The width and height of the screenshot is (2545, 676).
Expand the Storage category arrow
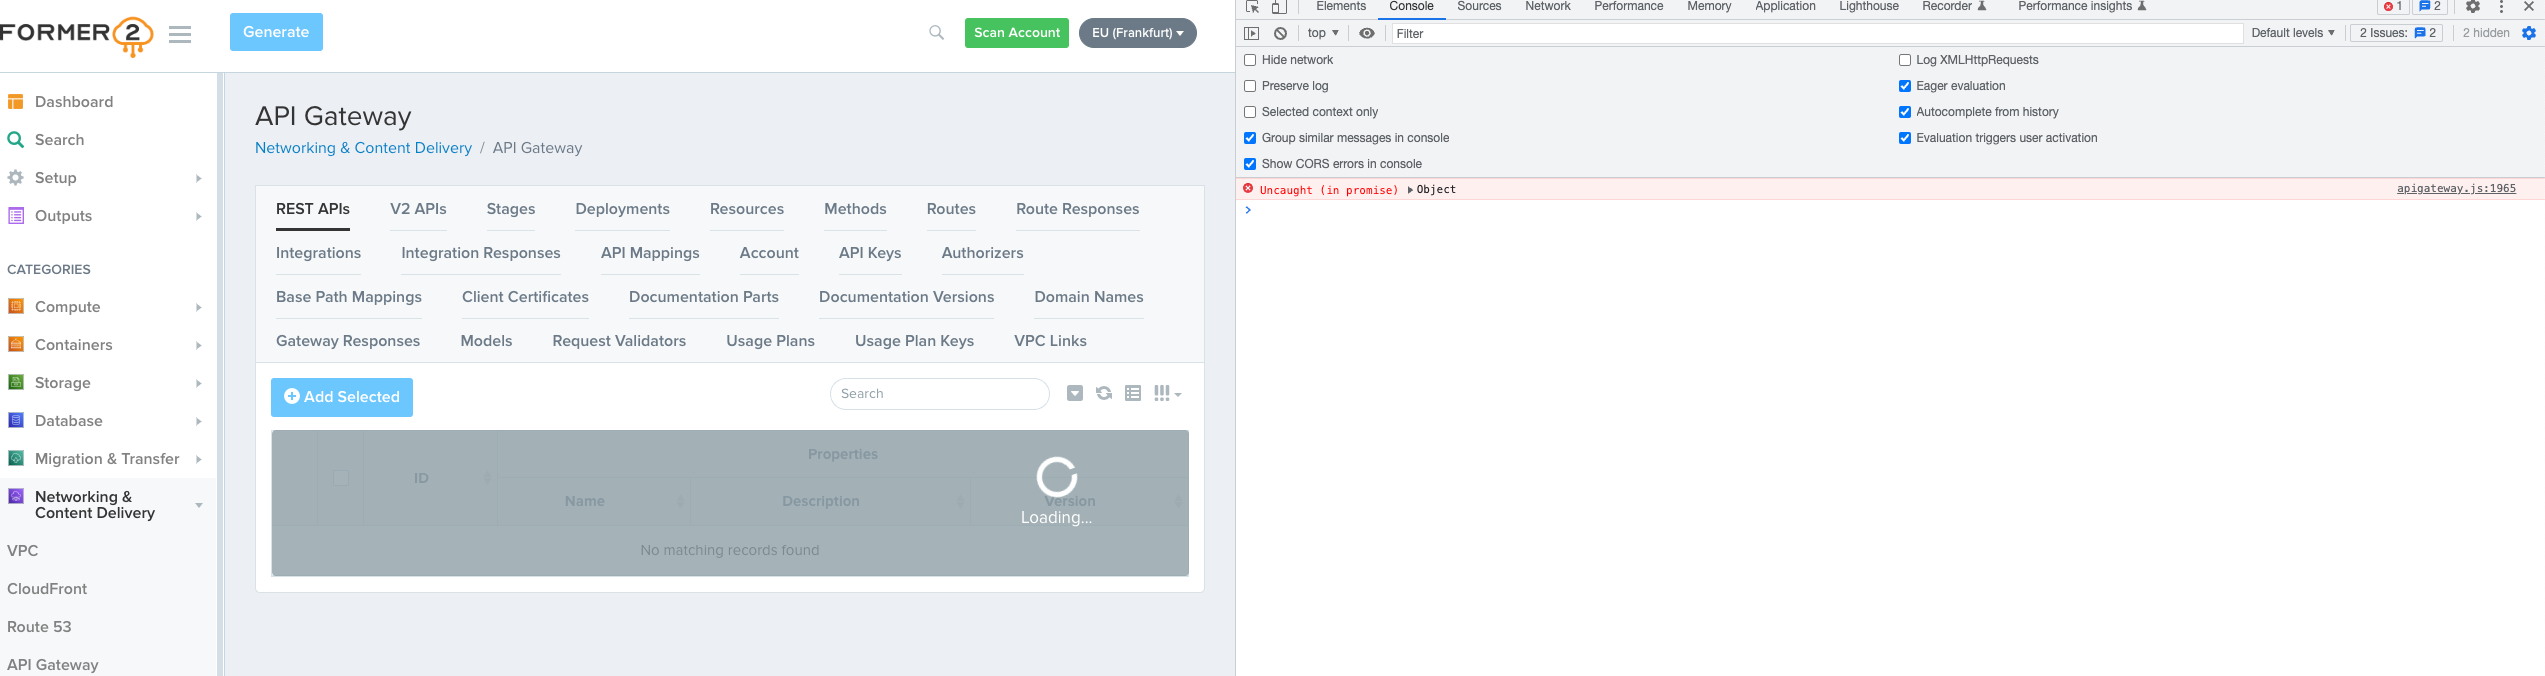click(x=199, y=384)
